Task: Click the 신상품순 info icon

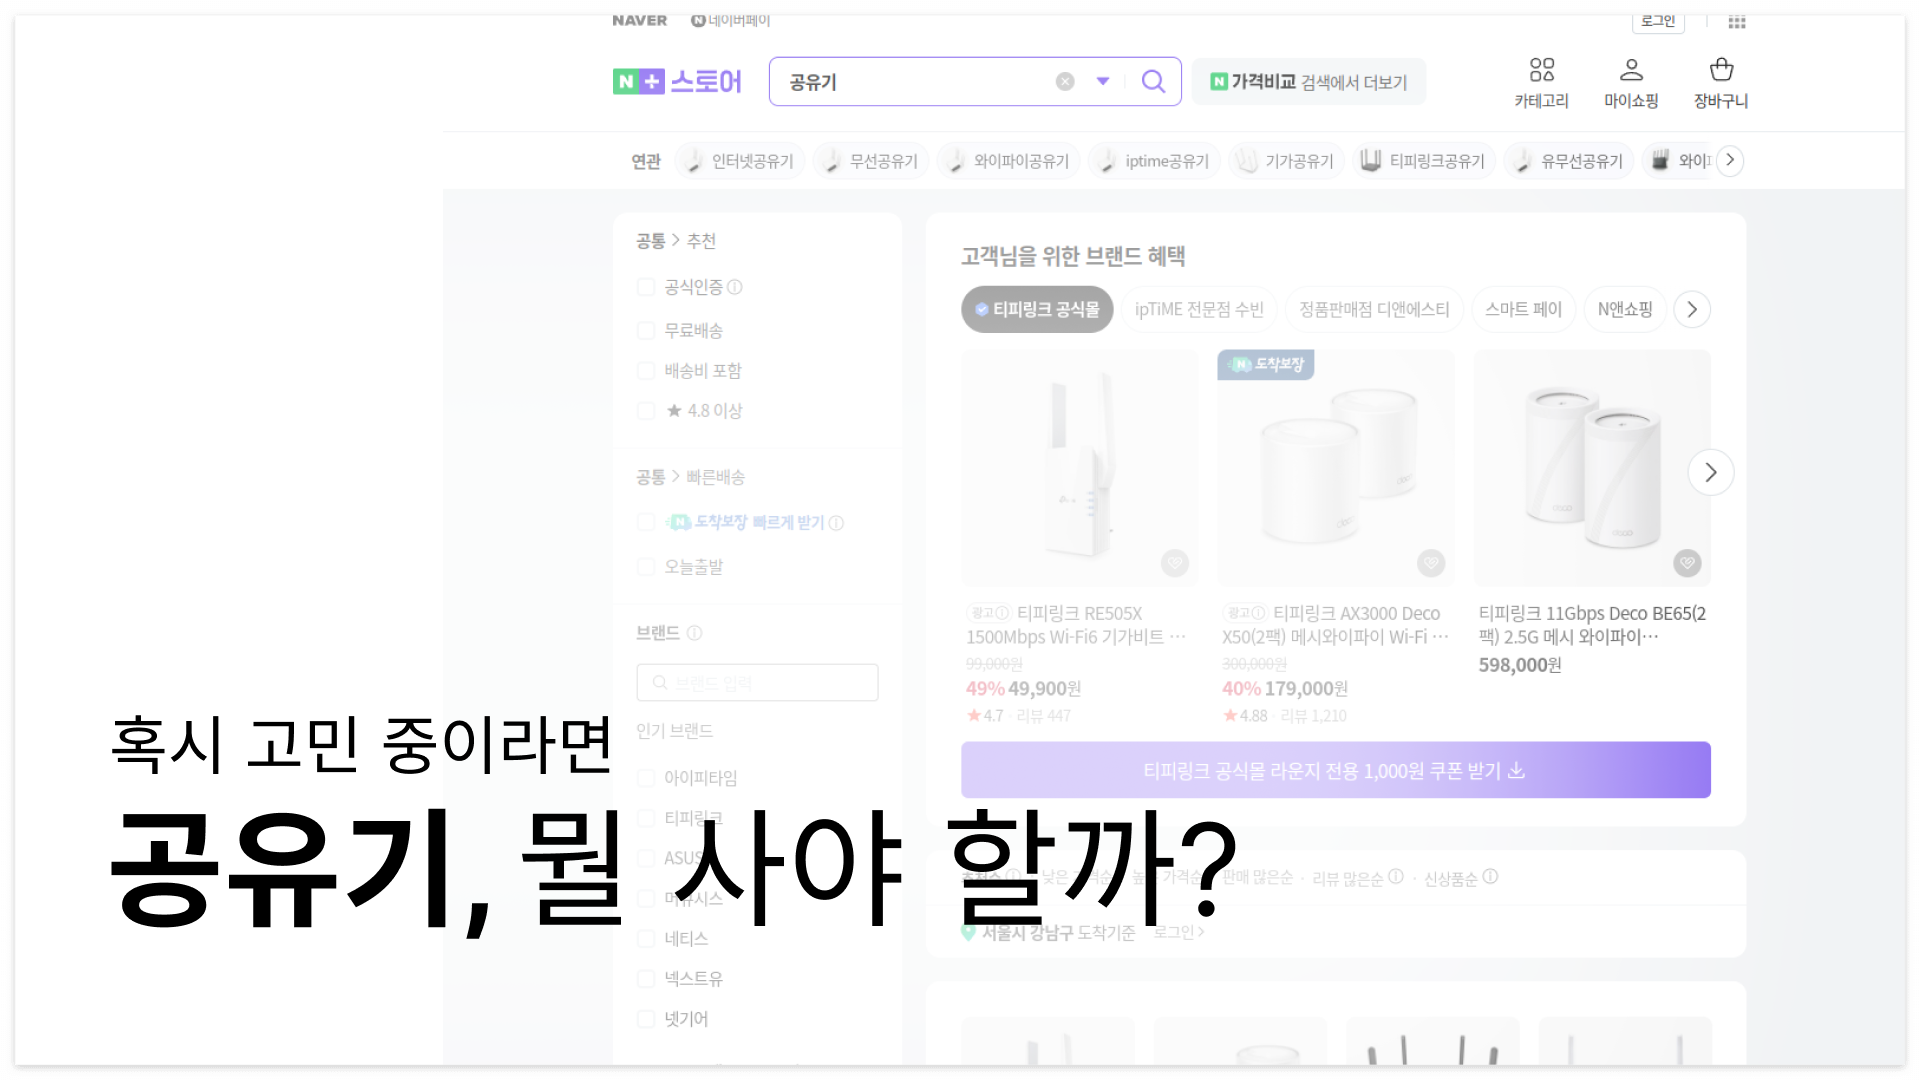Action: pyautogui.click(x=1490, y=876)
